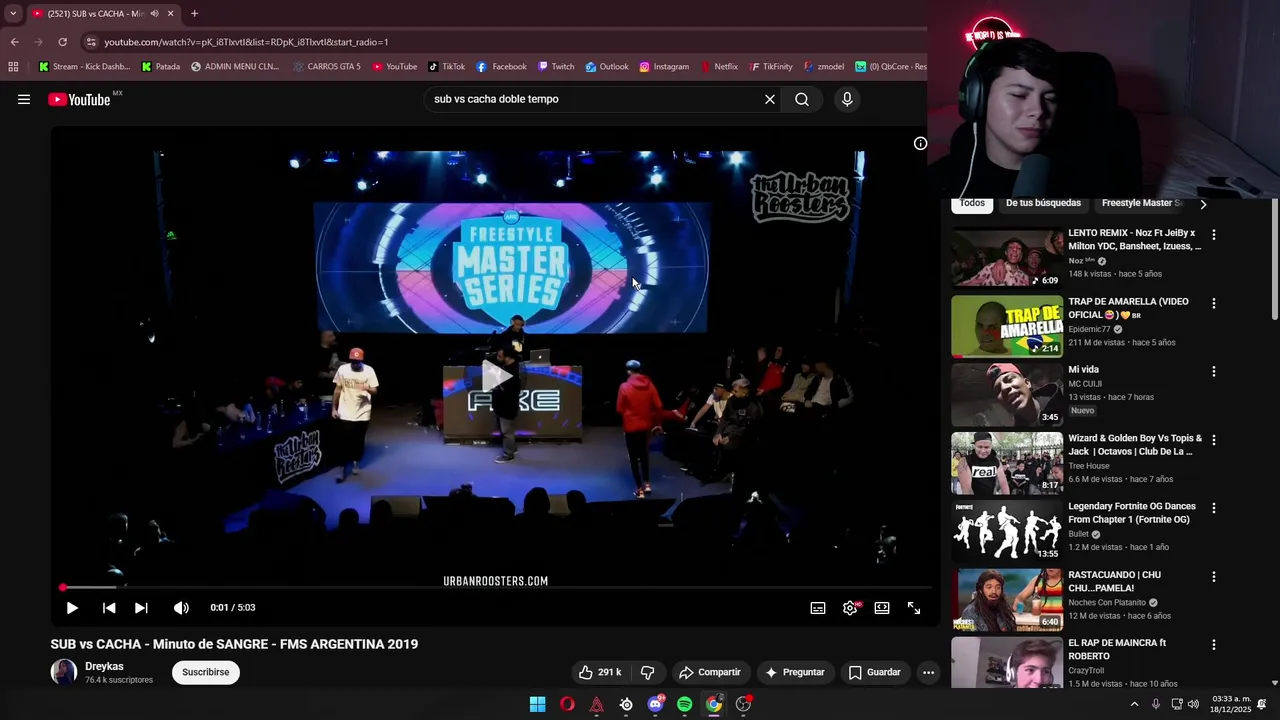Play the video using the play button
The height and width of the screenshot is (720, 1280).
coord(72,607)
